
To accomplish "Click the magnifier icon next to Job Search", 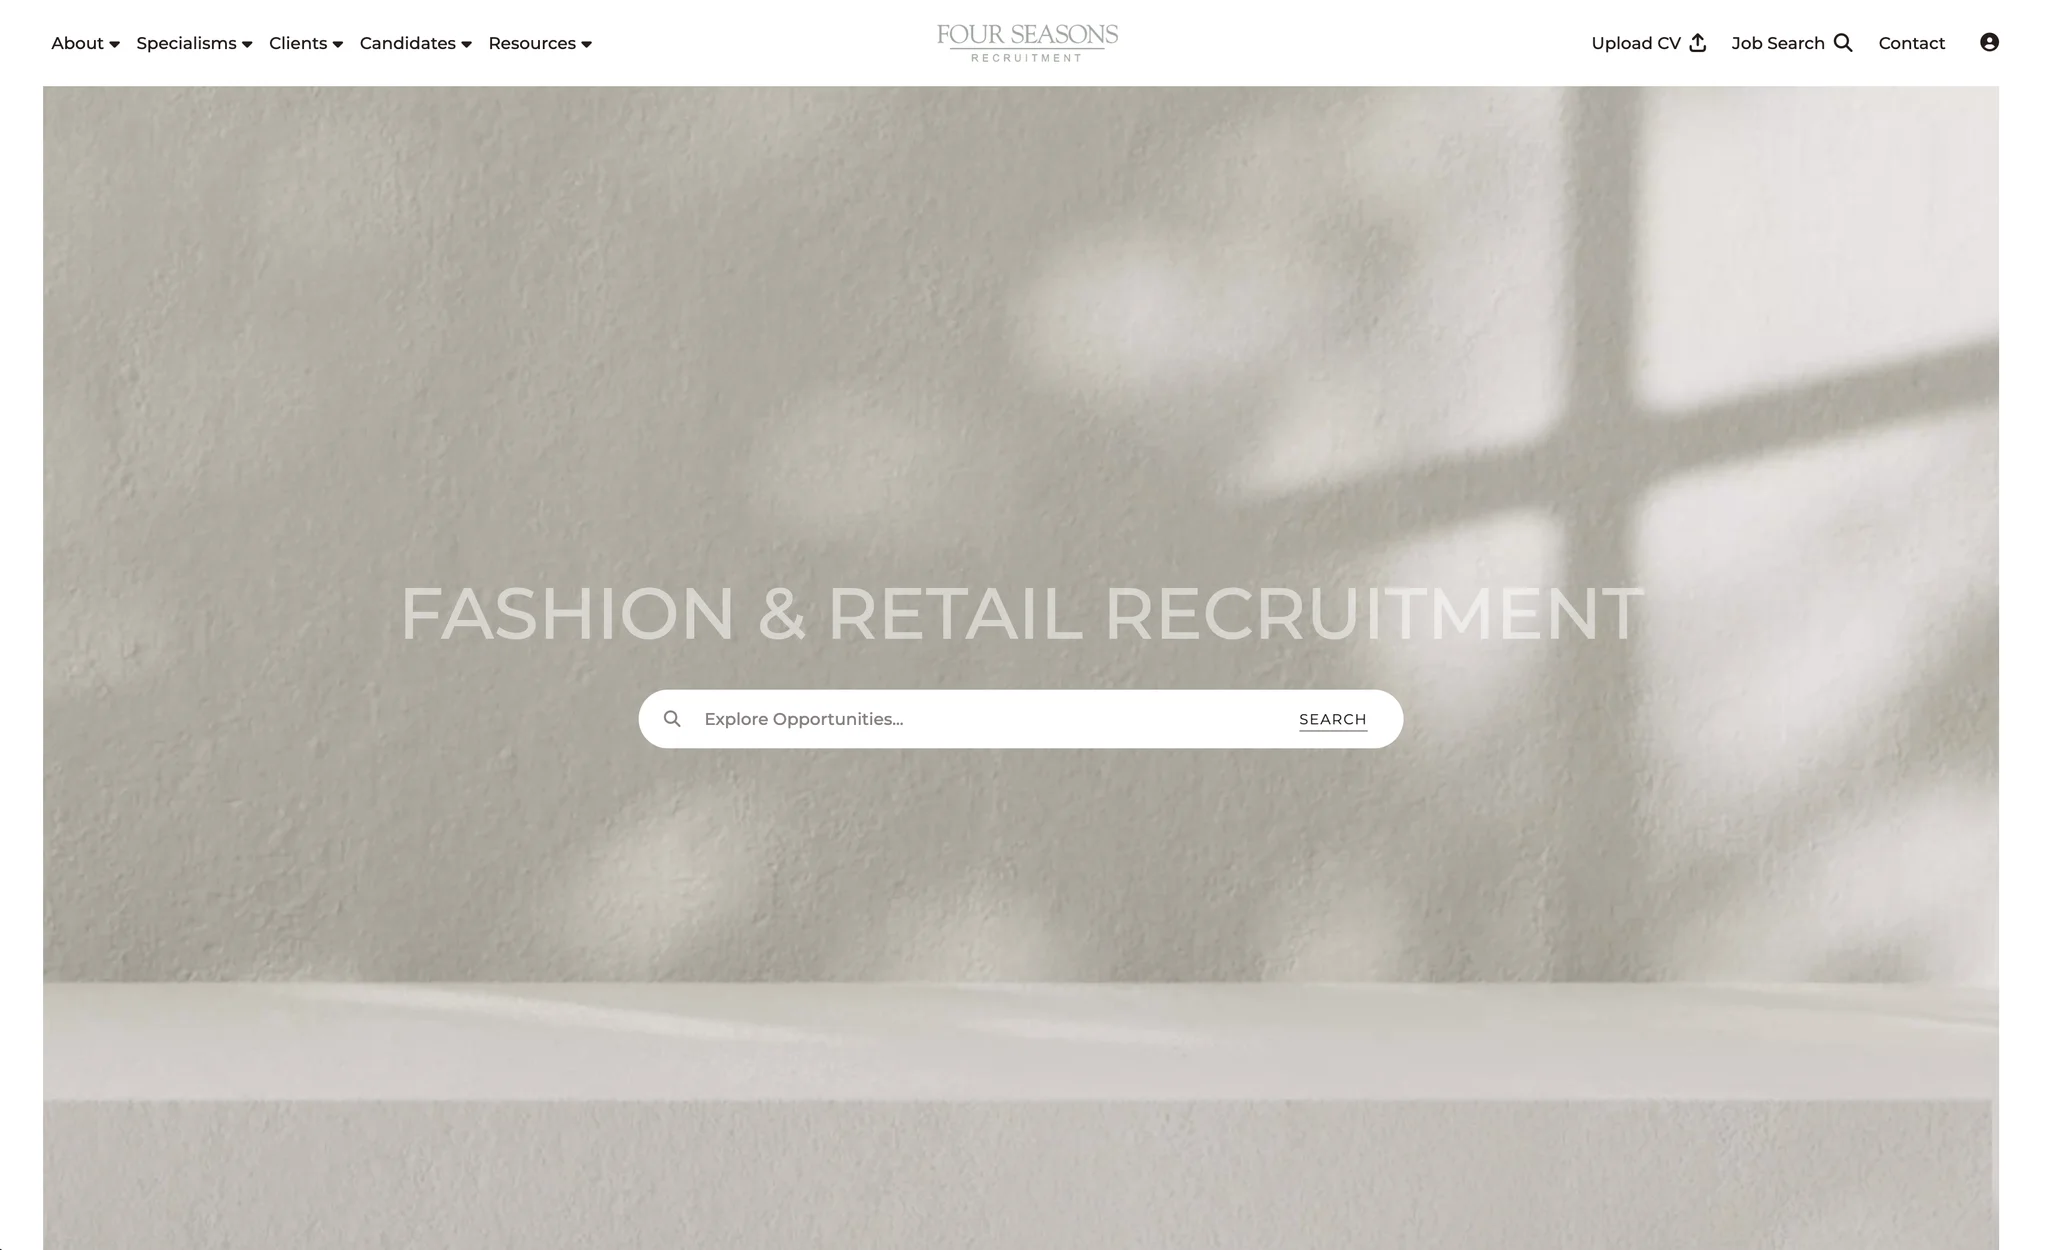I will point(1843,43).
